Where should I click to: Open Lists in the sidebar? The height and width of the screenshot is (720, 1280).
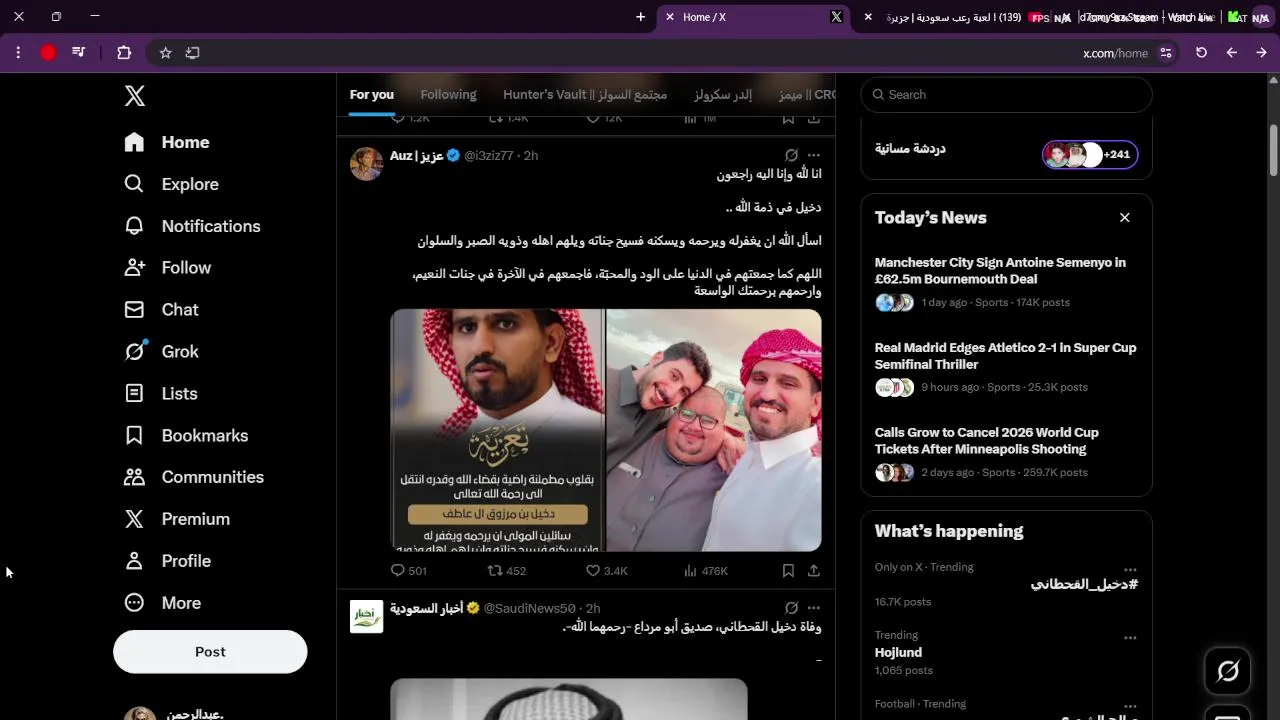160,394
